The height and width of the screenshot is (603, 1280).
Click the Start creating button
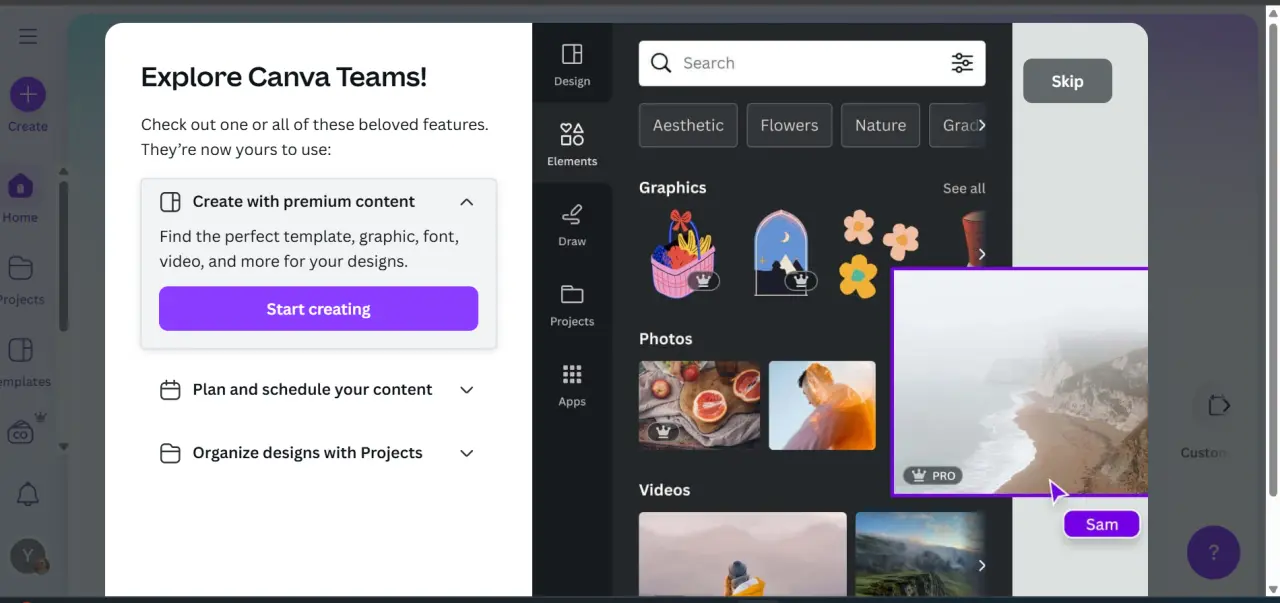(318, 309)
